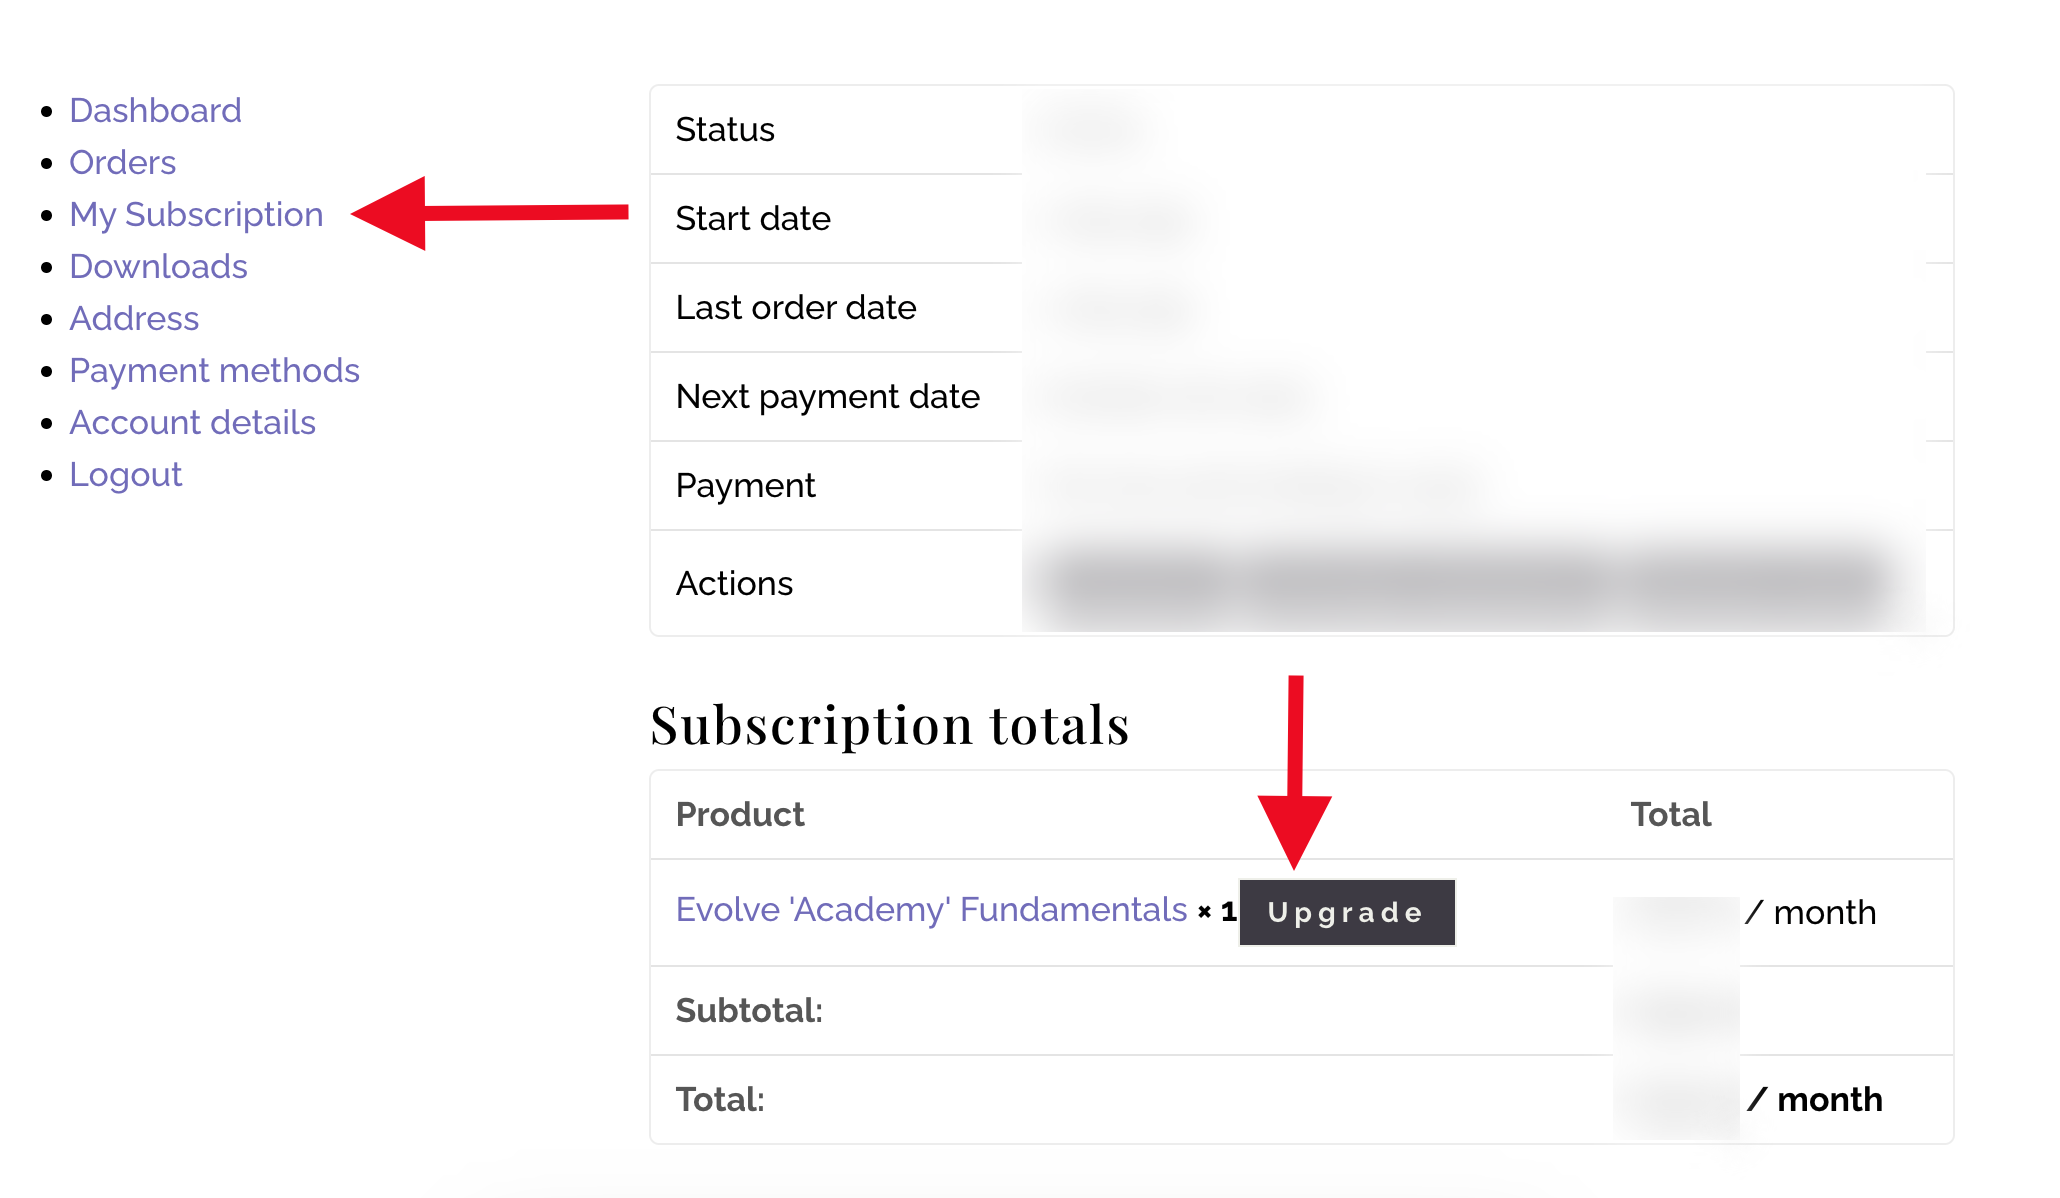Click the Next payment date label
The image size is (2060, 1198).
coord(828,397)
